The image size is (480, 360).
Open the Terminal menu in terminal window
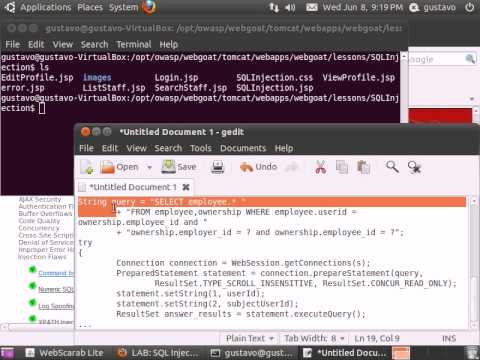134,44
